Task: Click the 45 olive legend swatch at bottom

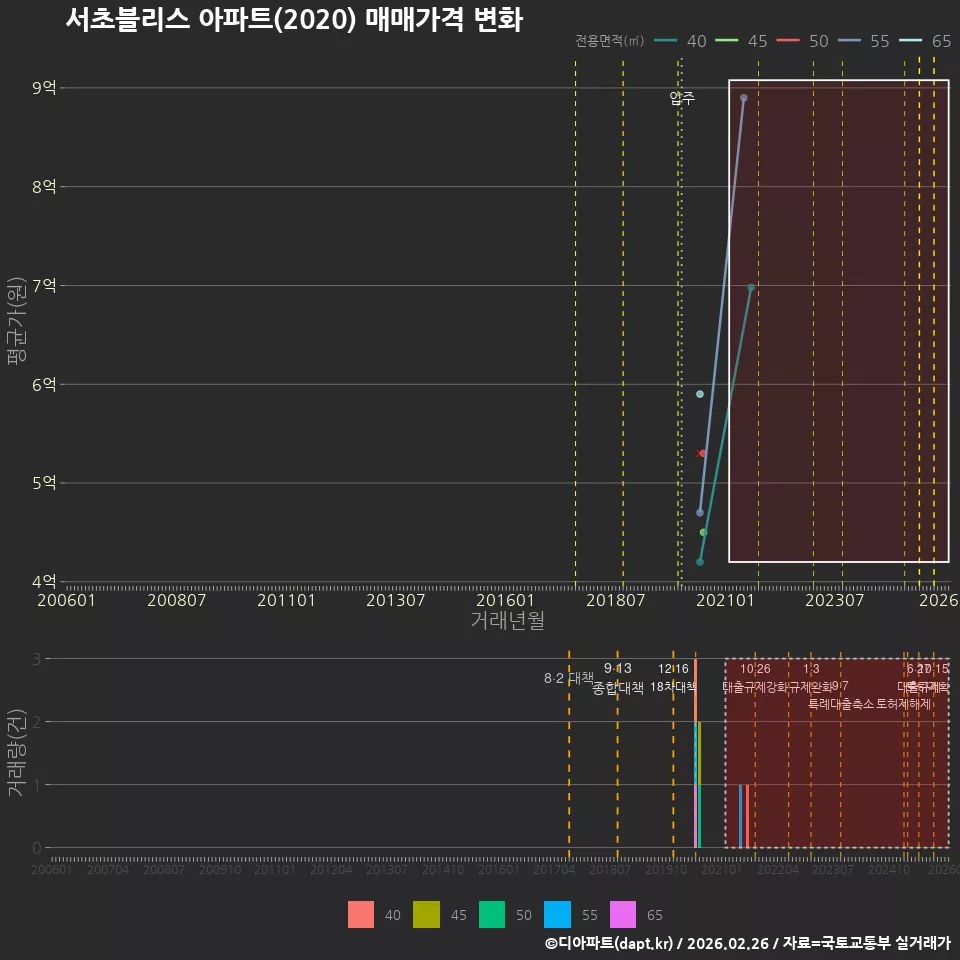Action: 426,915
